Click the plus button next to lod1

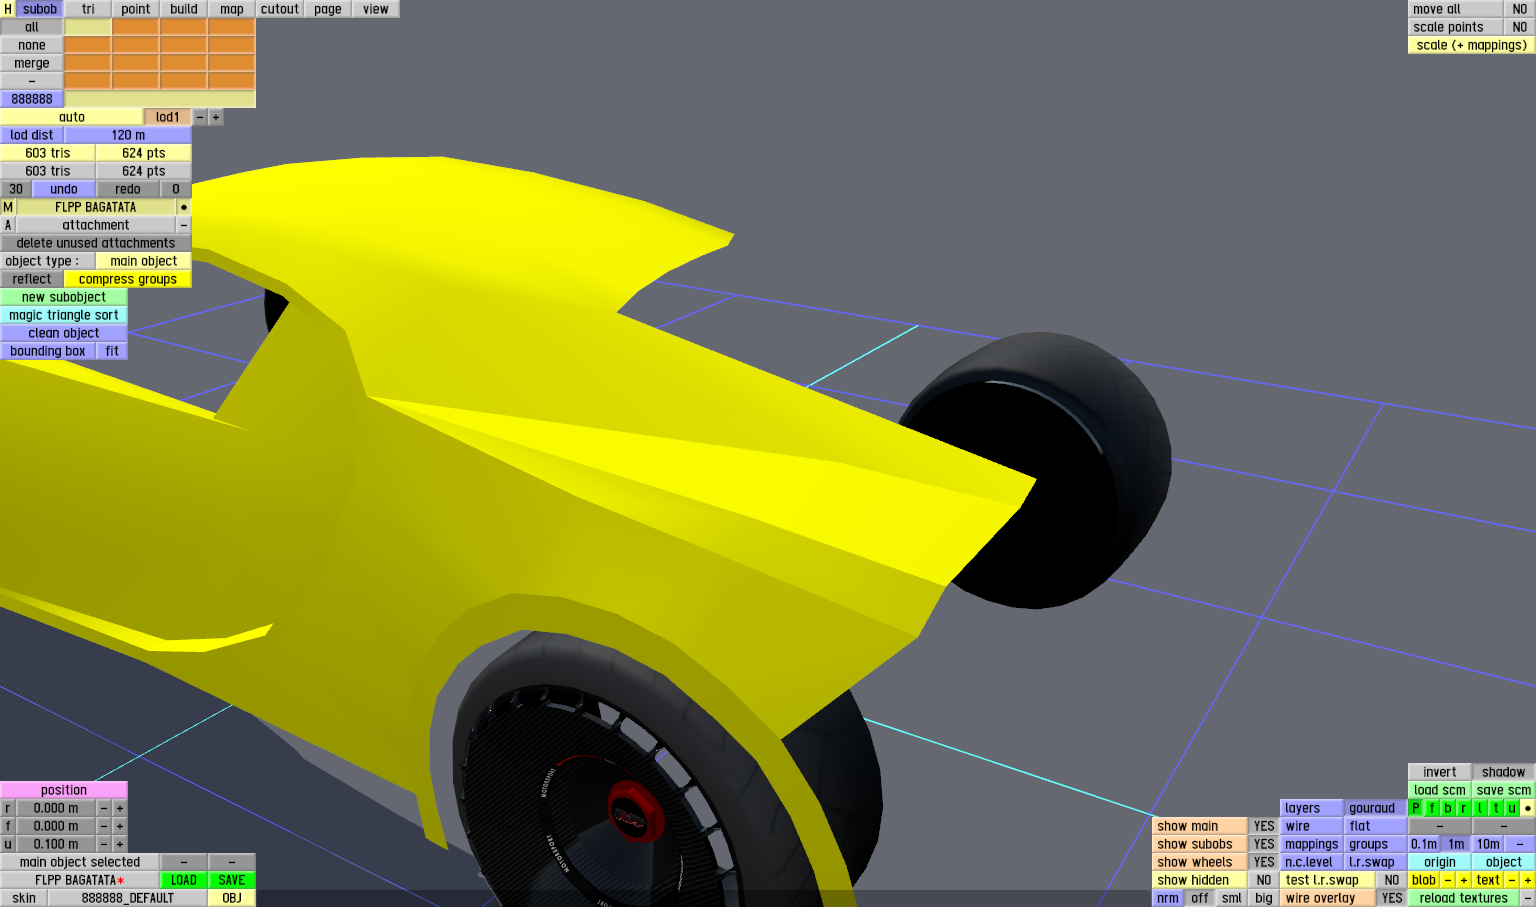[x=216, y=117]
